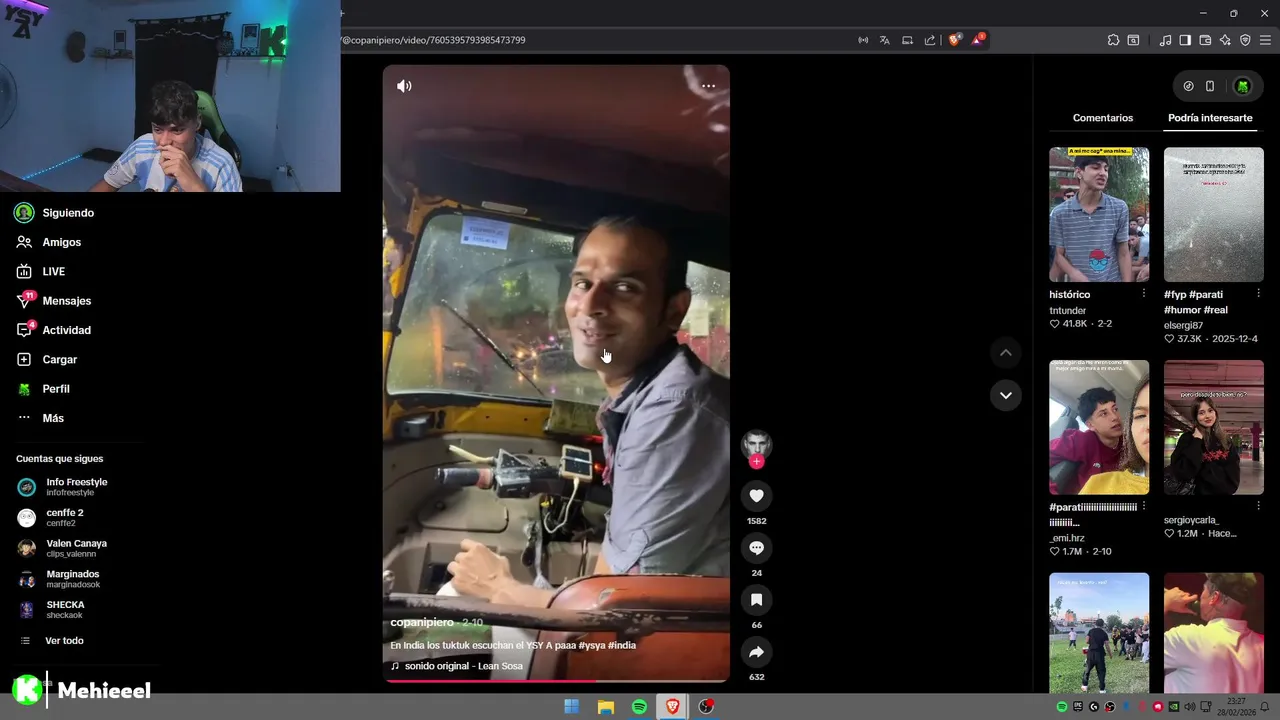Open Amigos in the sidebar

pyautogui.click(x=50, y=242)
